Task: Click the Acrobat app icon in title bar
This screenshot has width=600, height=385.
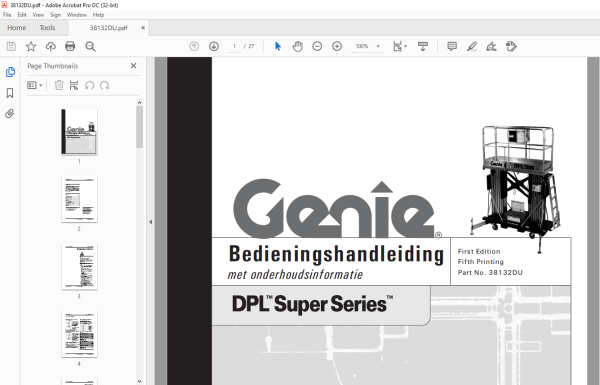Action: [4, 5]
